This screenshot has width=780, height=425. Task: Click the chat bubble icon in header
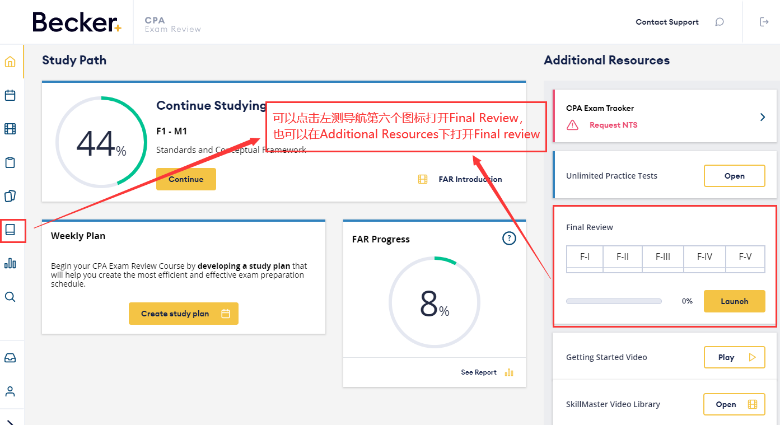pyautogui.click(x=719, y=22)
